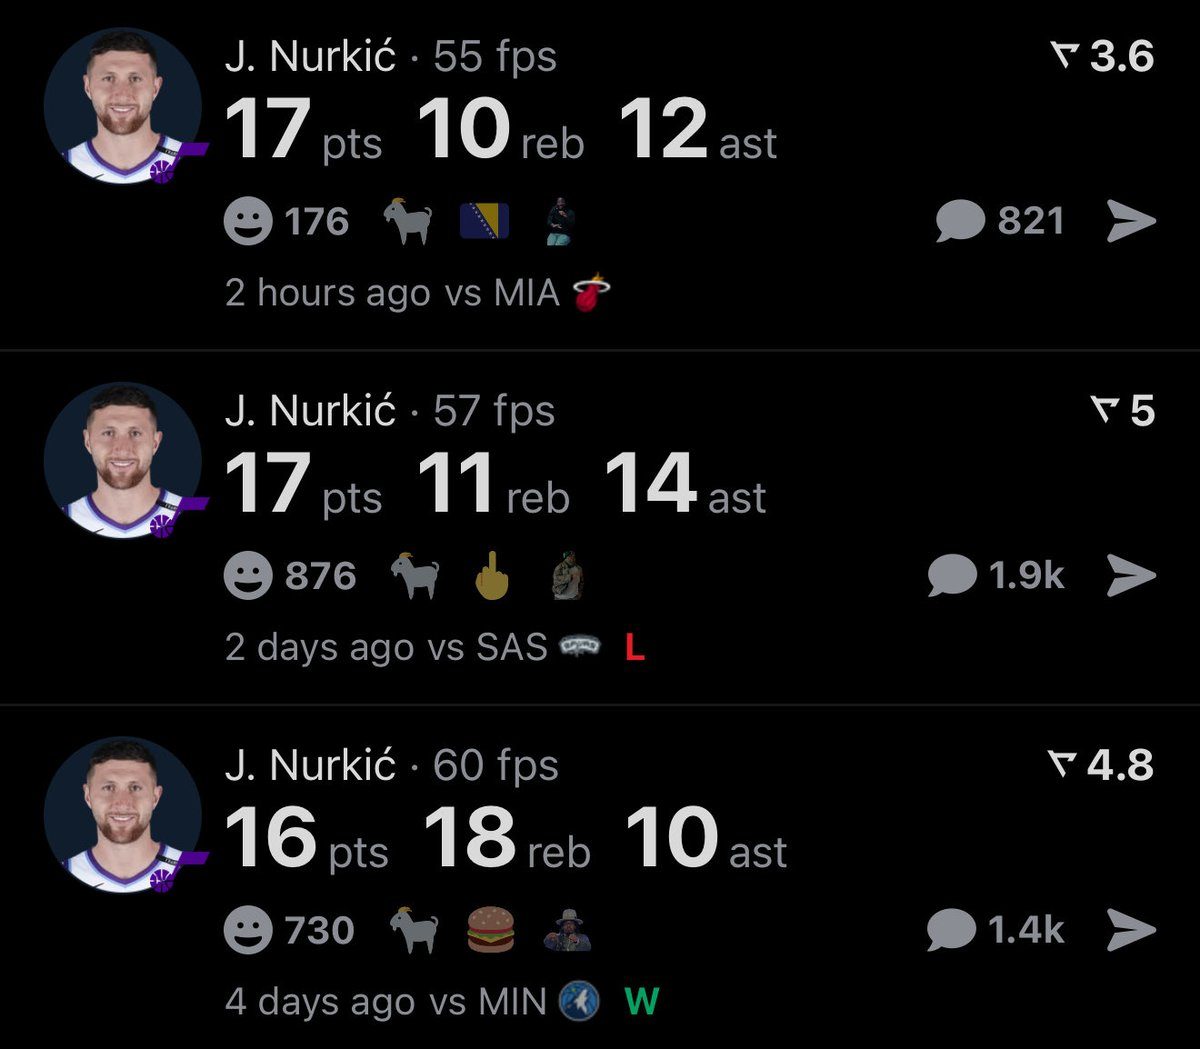Open comments bubble showing 821
1200x1049 pixels.
(961, 221)
